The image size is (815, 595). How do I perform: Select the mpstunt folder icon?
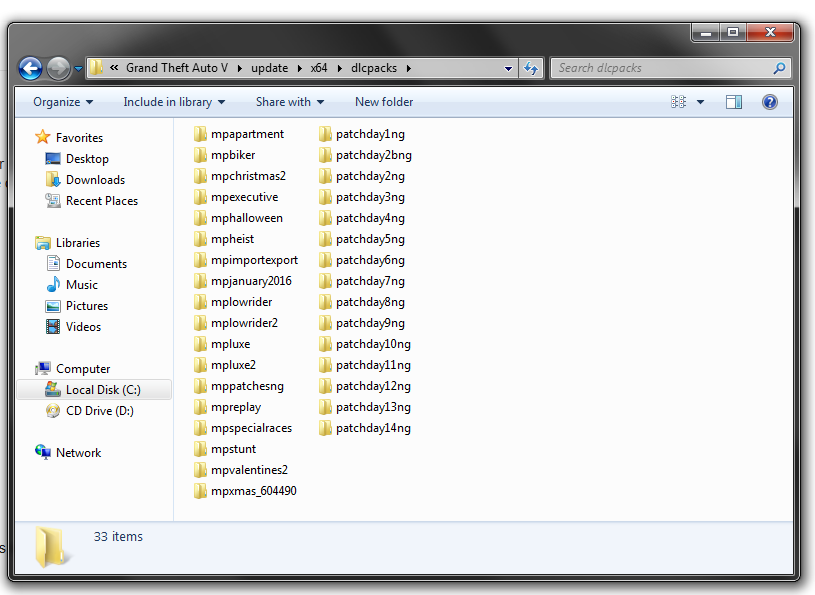(200, 449)
